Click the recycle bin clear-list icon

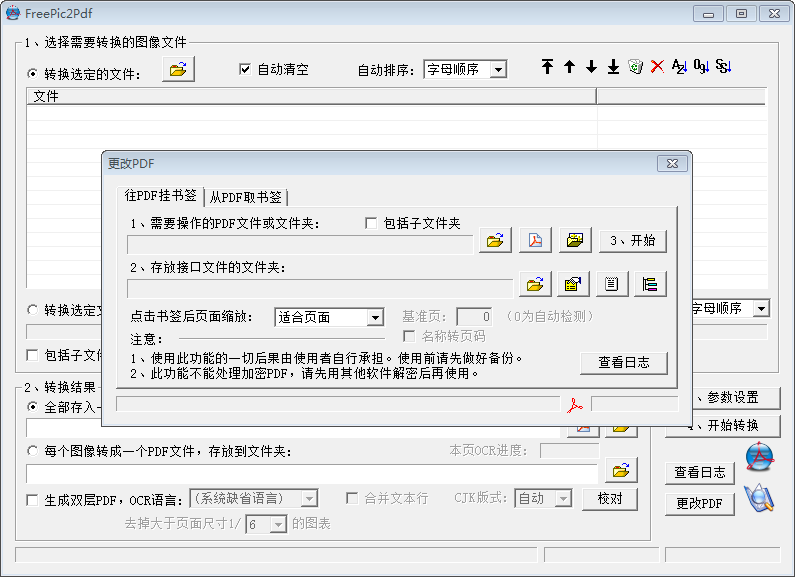(635, 67)
